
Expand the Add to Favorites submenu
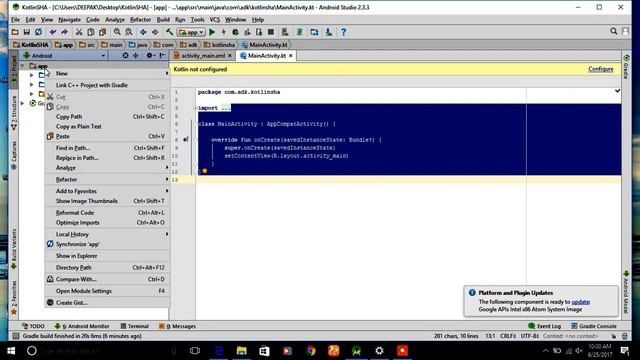[x=107, y=191]
